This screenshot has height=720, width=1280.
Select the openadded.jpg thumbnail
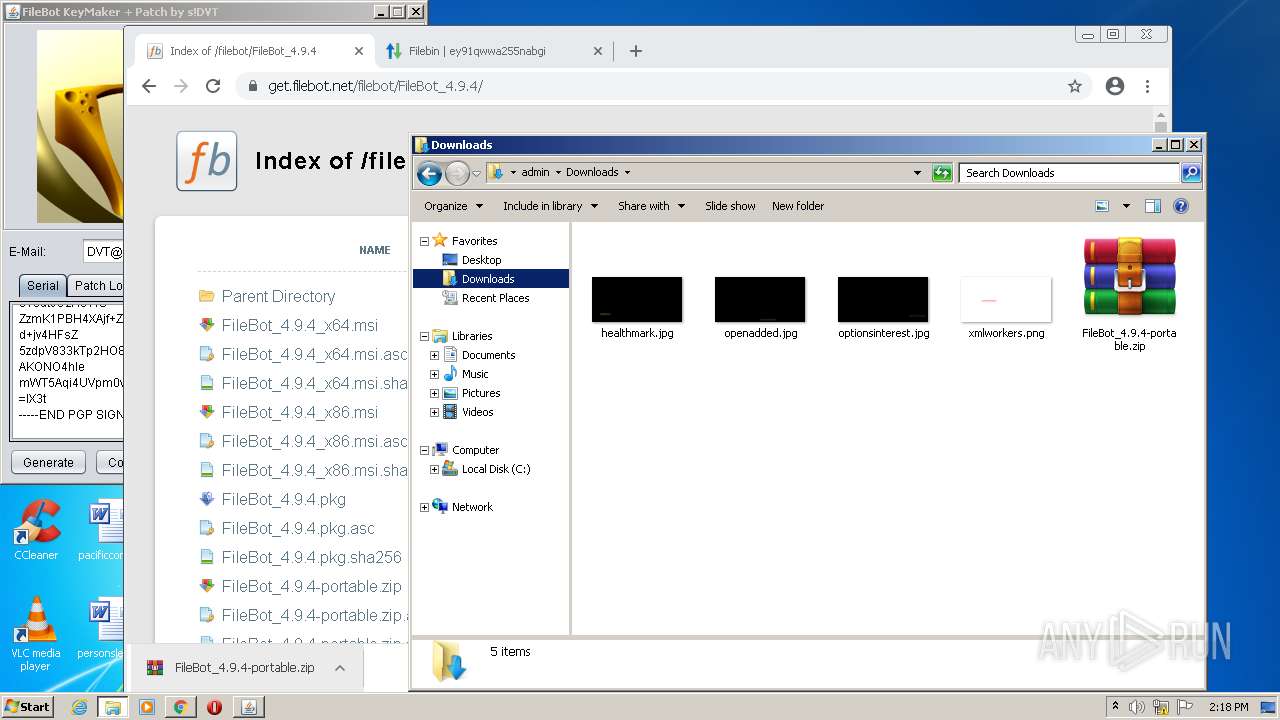pyautogui.click(x=760, y=300)
